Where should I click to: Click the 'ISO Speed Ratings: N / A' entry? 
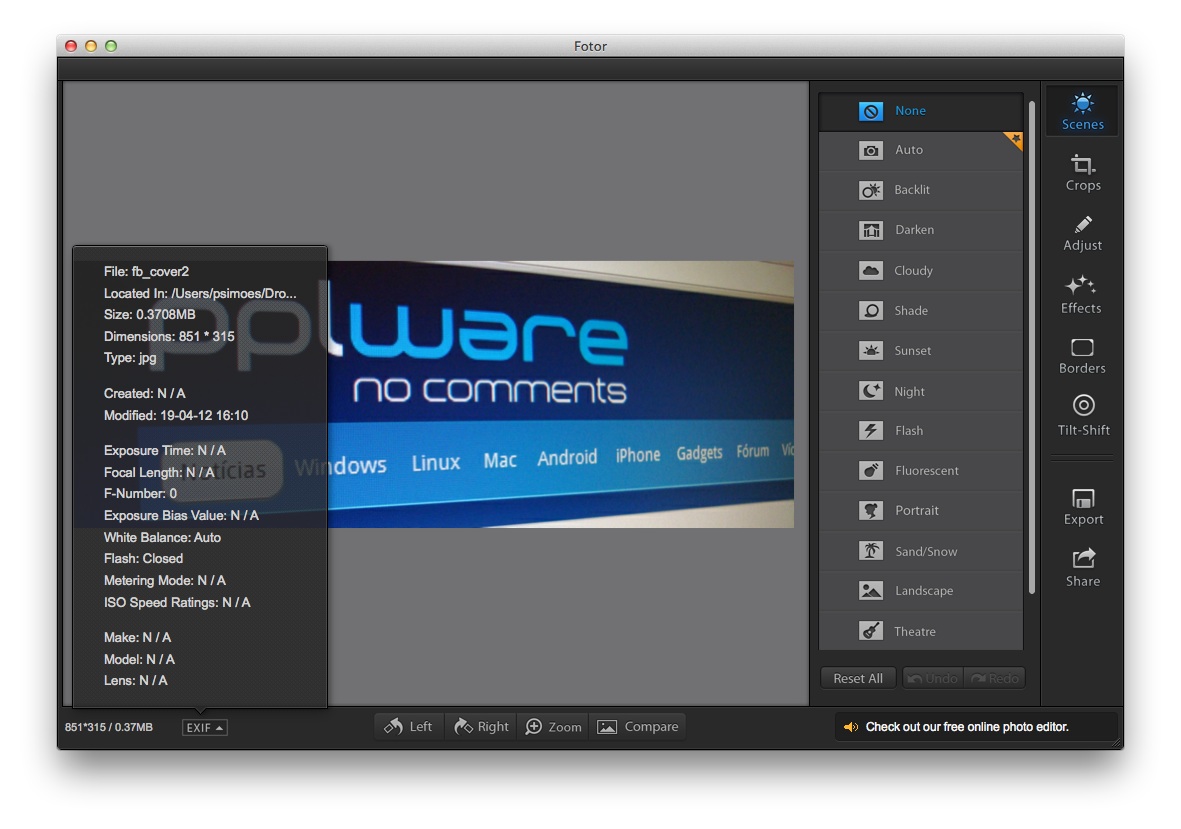pos(177,602)
